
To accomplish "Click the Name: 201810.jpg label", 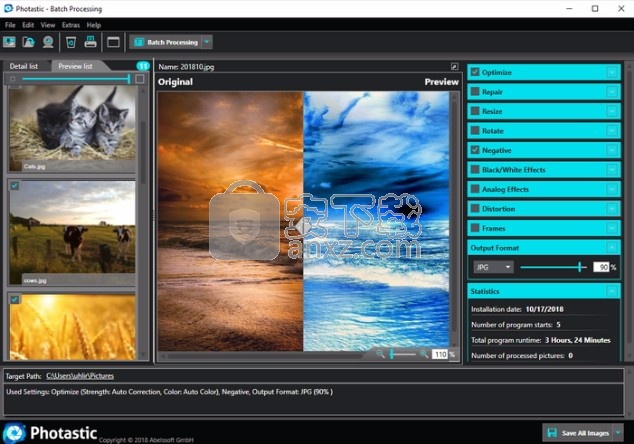I will (x=186, y=67).
